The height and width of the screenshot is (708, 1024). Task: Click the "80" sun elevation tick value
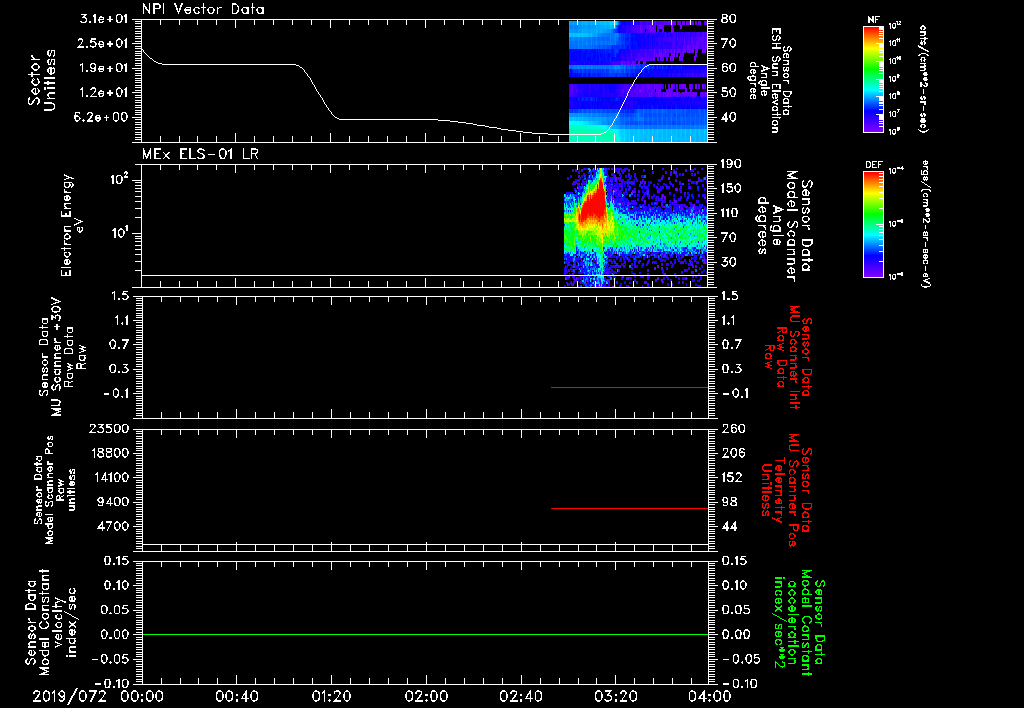728,19
